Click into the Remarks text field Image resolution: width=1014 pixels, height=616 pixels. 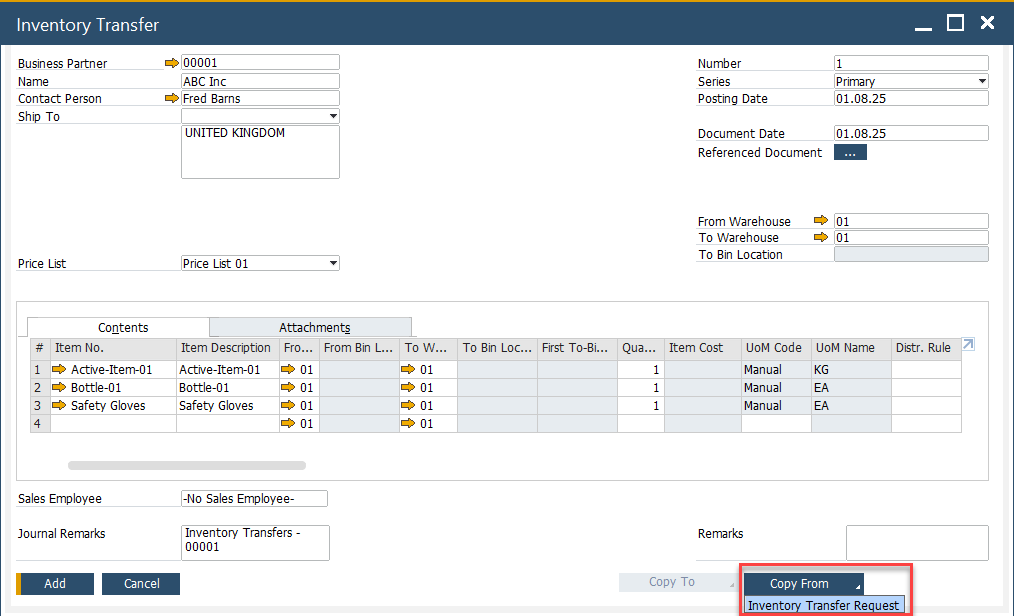coord(916,543)
